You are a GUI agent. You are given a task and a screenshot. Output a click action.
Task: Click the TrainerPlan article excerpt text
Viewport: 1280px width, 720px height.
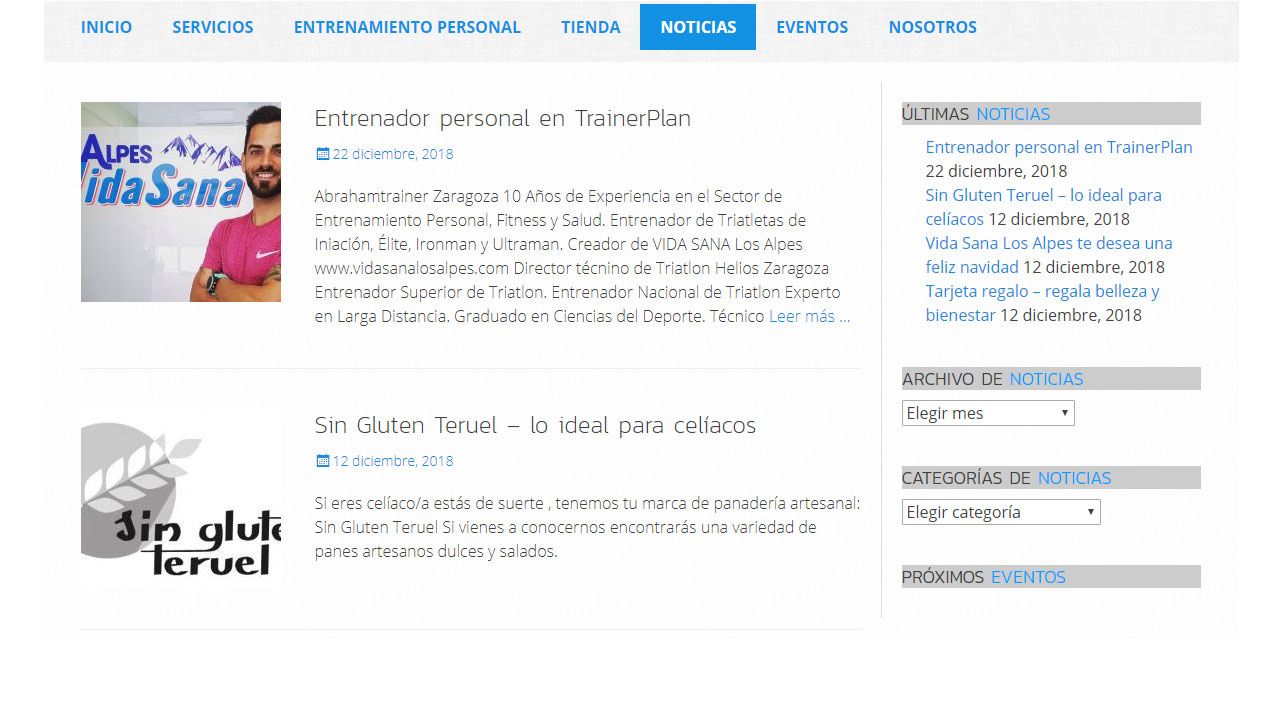[x=583, y=256]
